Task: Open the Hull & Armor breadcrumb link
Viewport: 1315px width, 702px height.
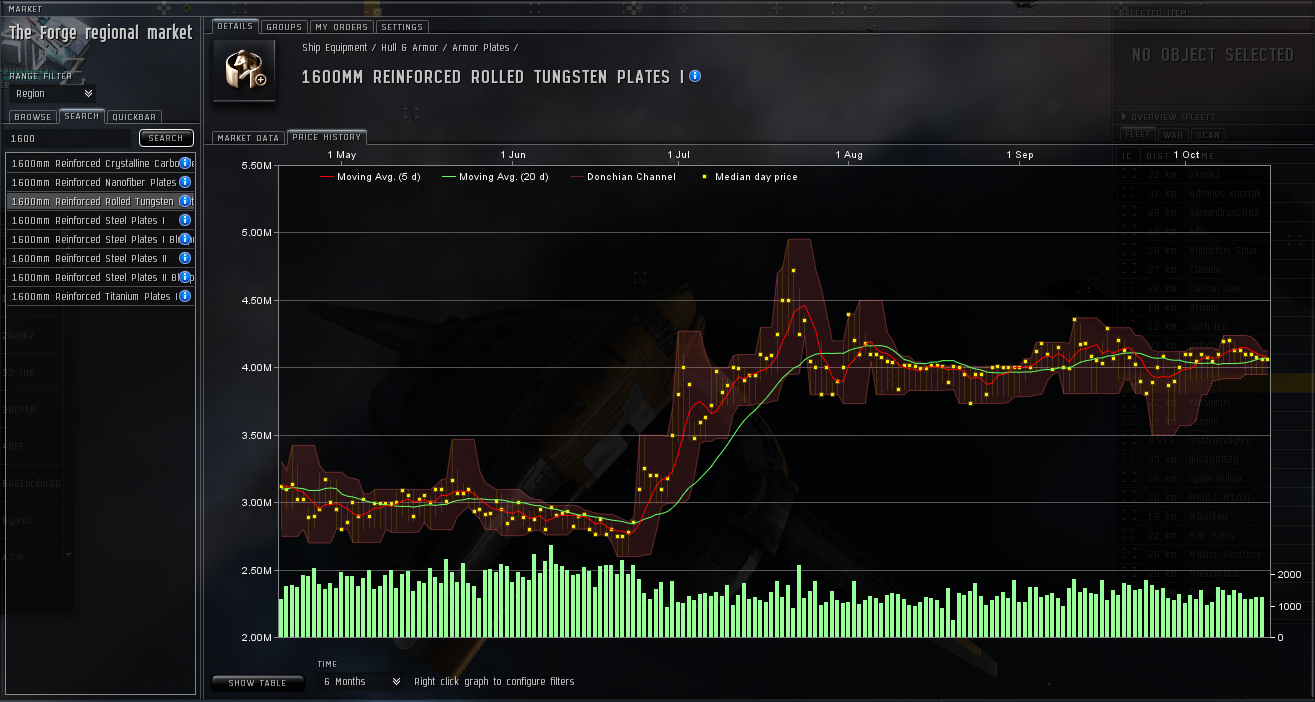Action: [411, 47]
